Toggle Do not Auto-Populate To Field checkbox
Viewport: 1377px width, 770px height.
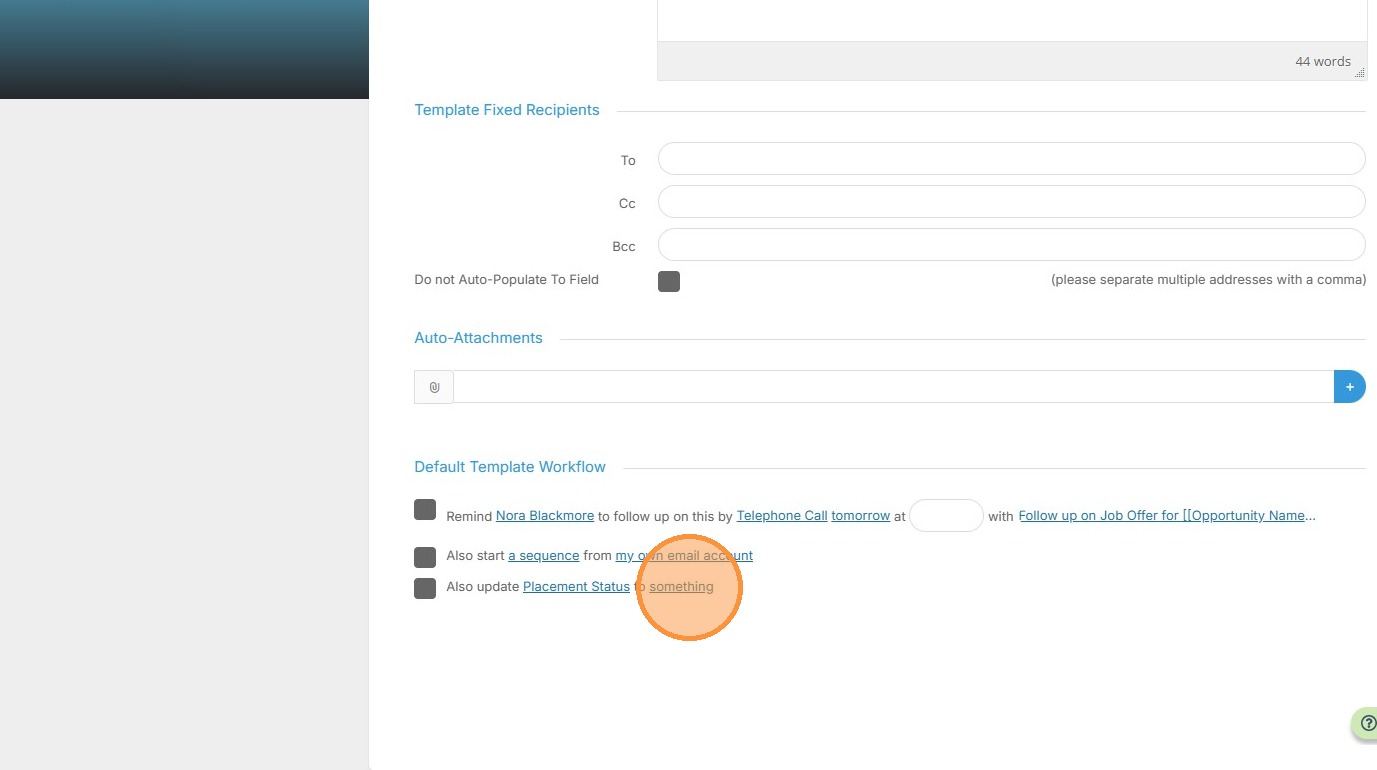pos(669,281)
